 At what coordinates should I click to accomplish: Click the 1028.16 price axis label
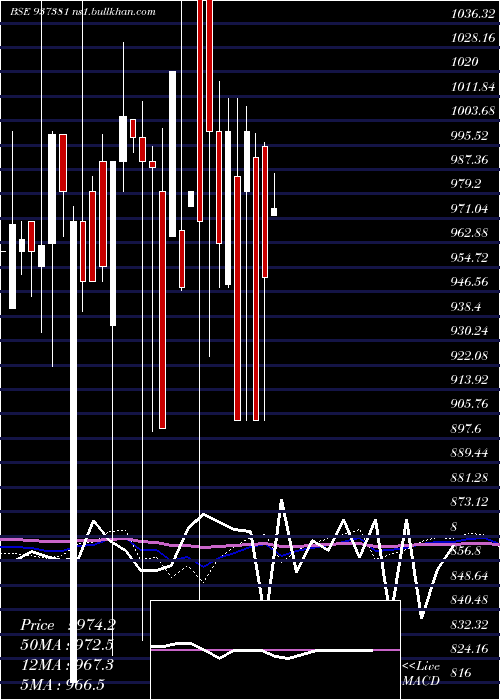(x=473, y=38)
